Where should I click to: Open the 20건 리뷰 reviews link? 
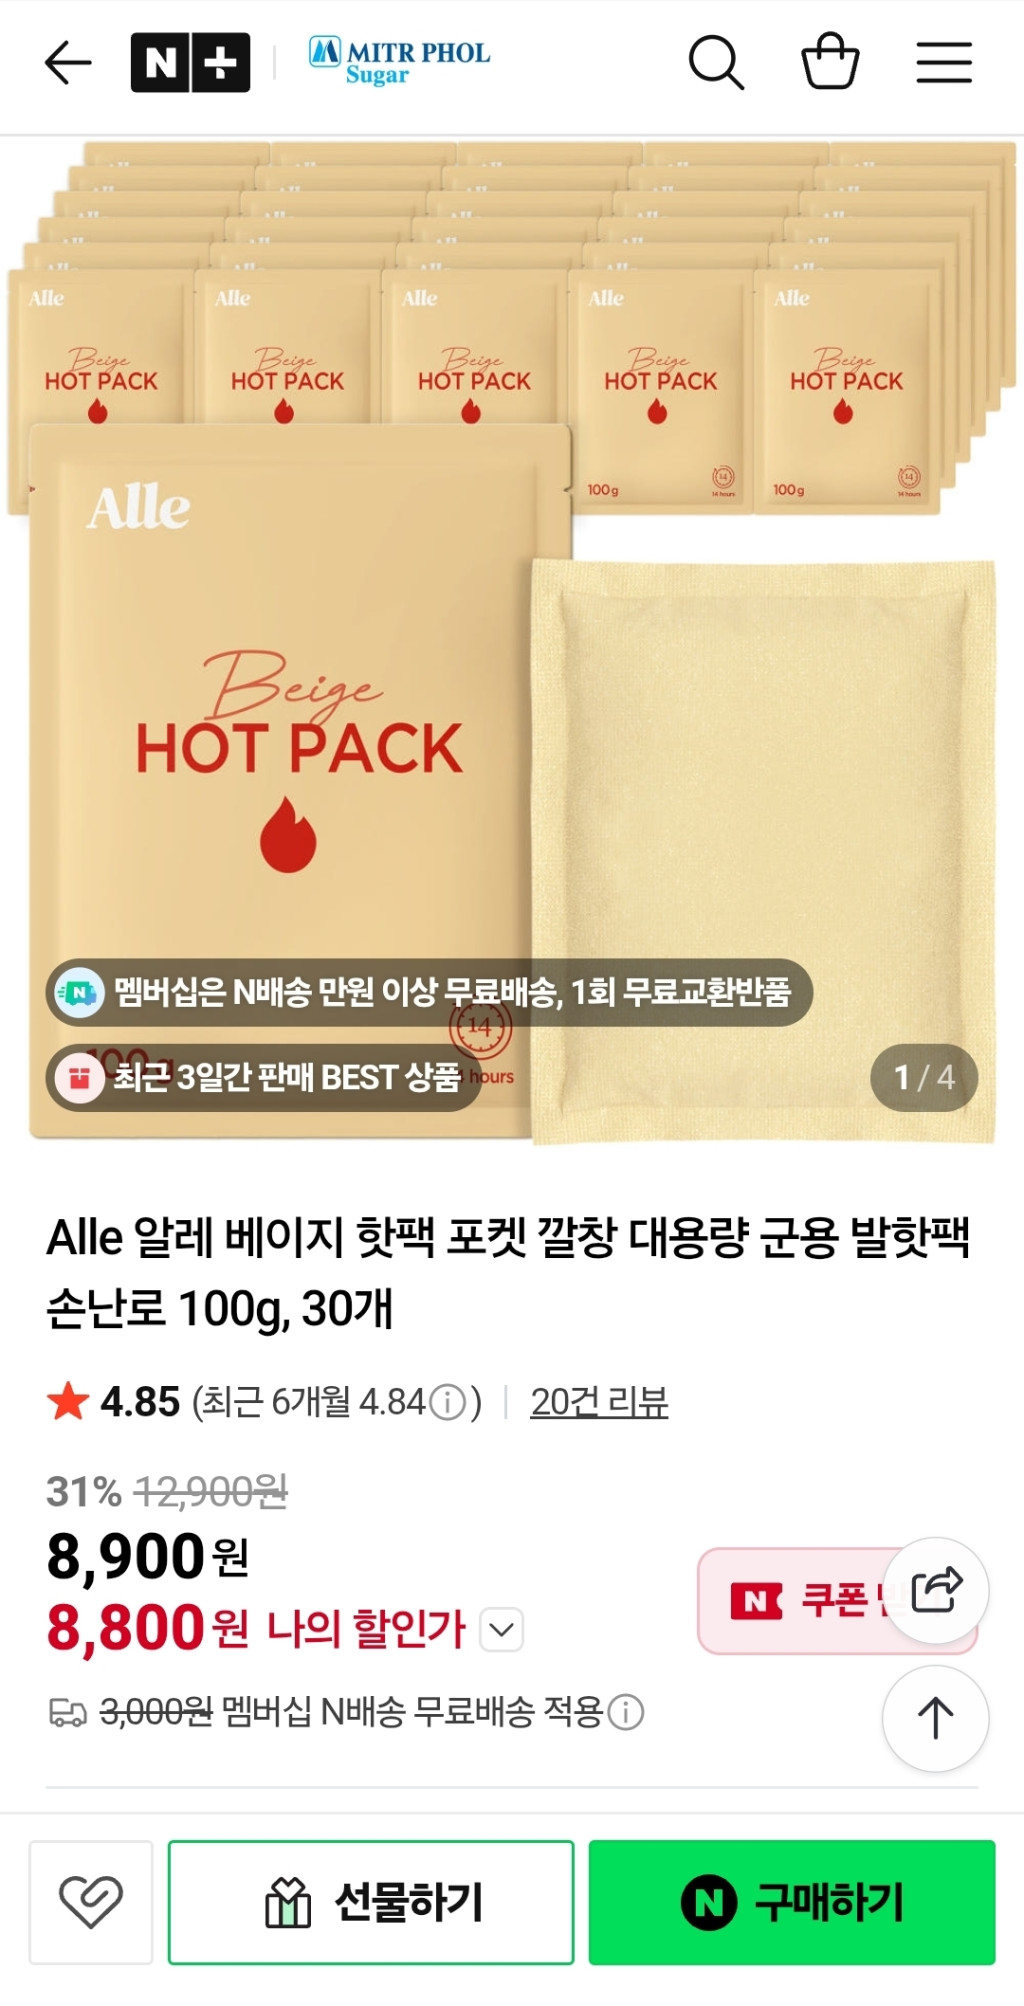(x=599, y=1402)
